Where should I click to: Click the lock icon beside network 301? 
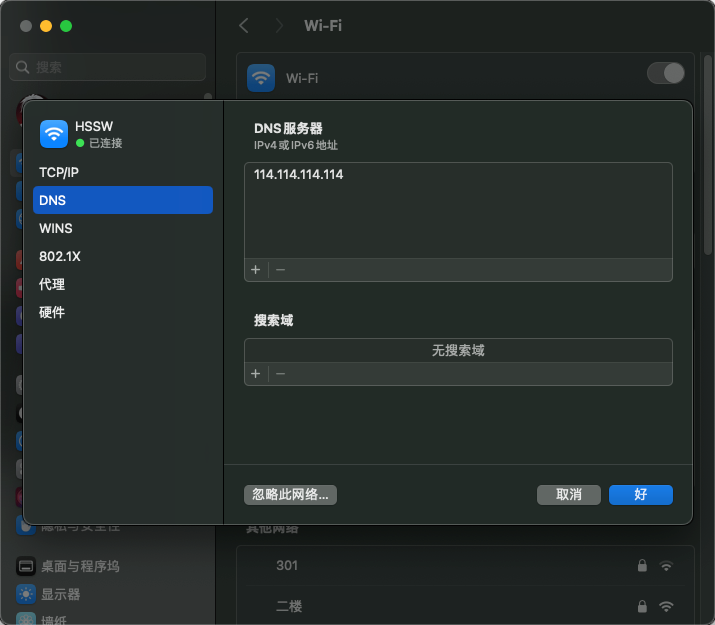coord(642,566)
